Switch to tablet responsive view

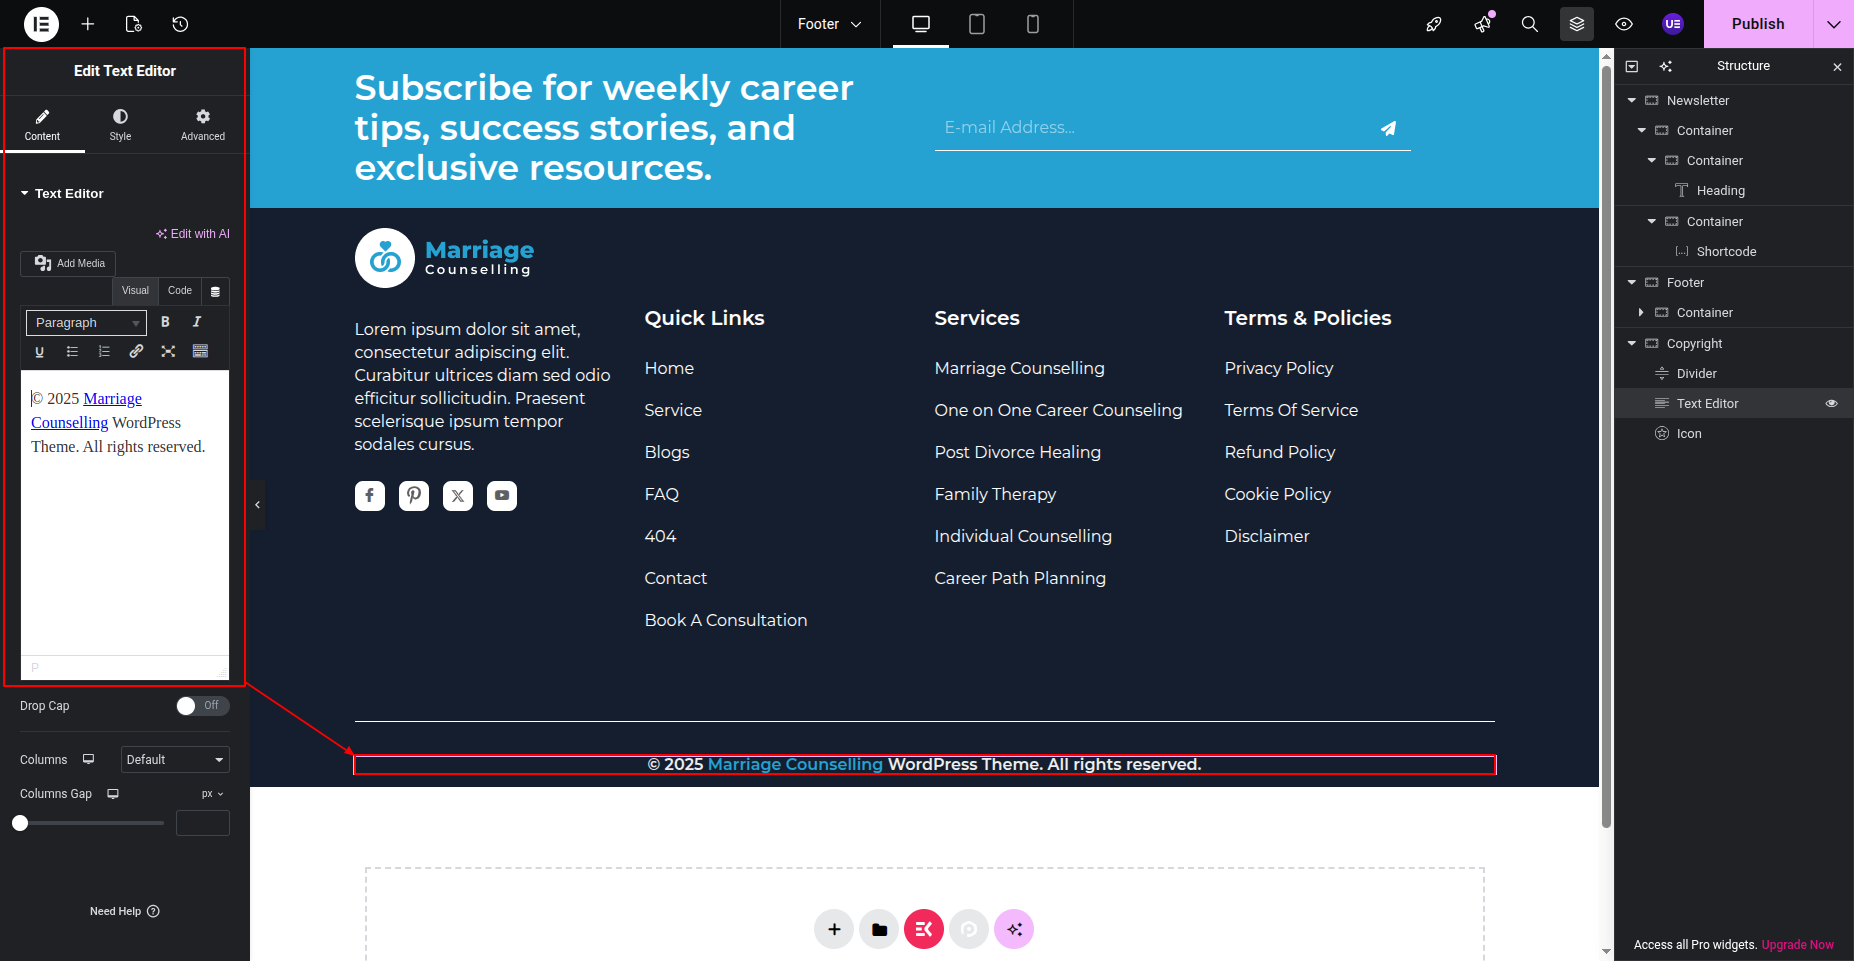coord(977,24)
